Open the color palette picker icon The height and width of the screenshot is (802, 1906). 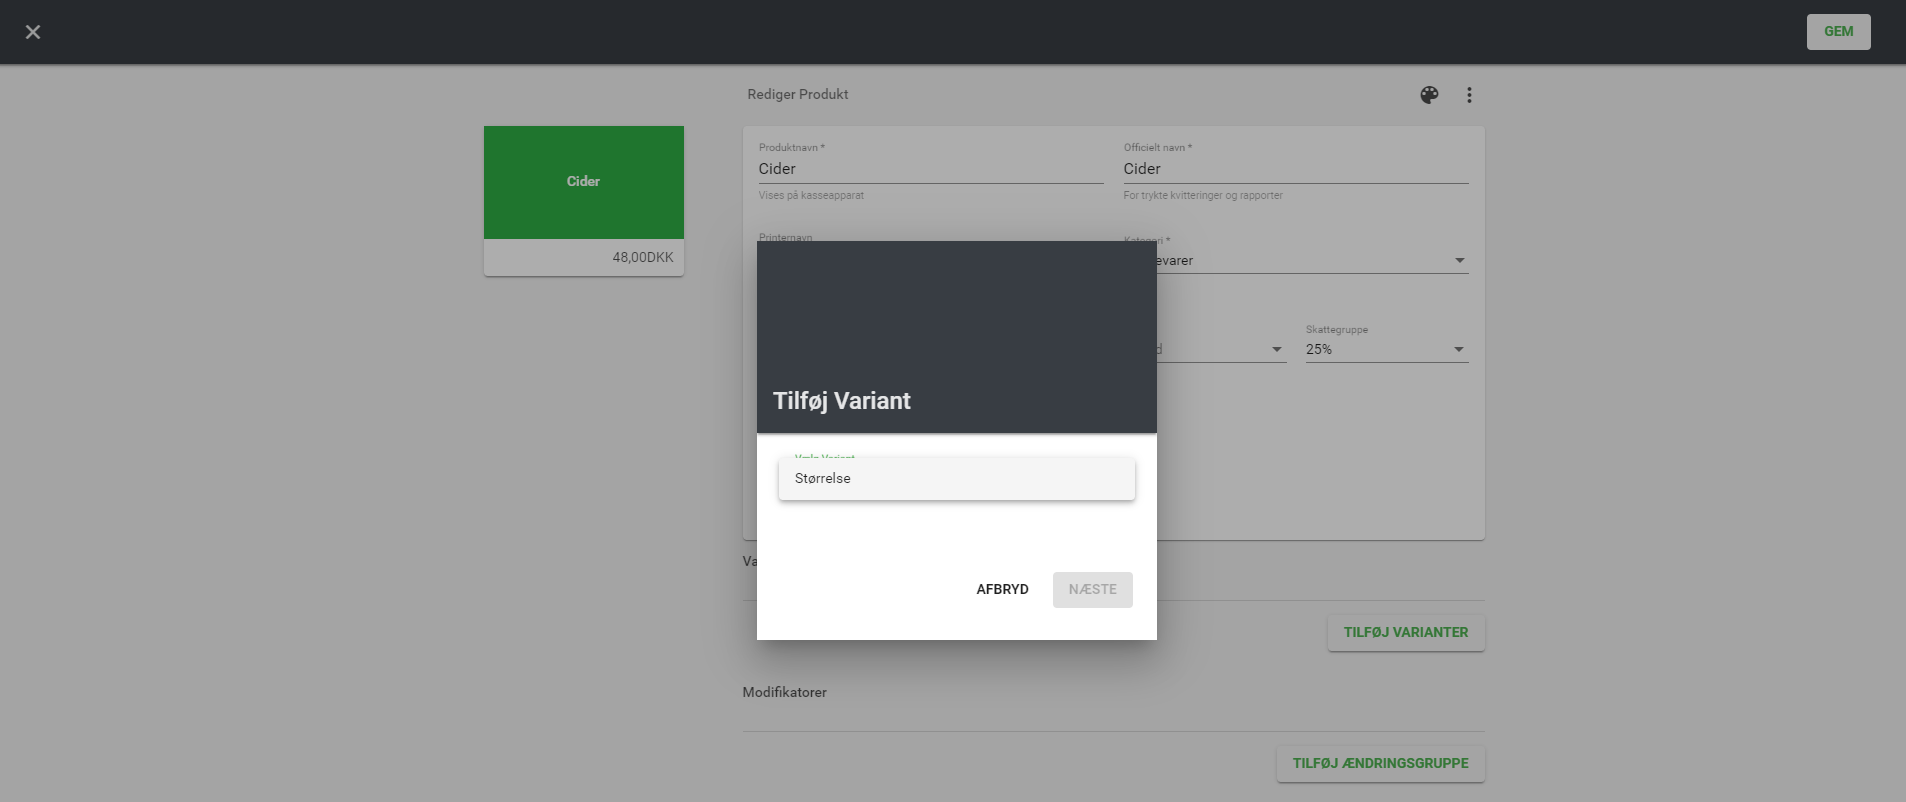tap(1429, 95)
